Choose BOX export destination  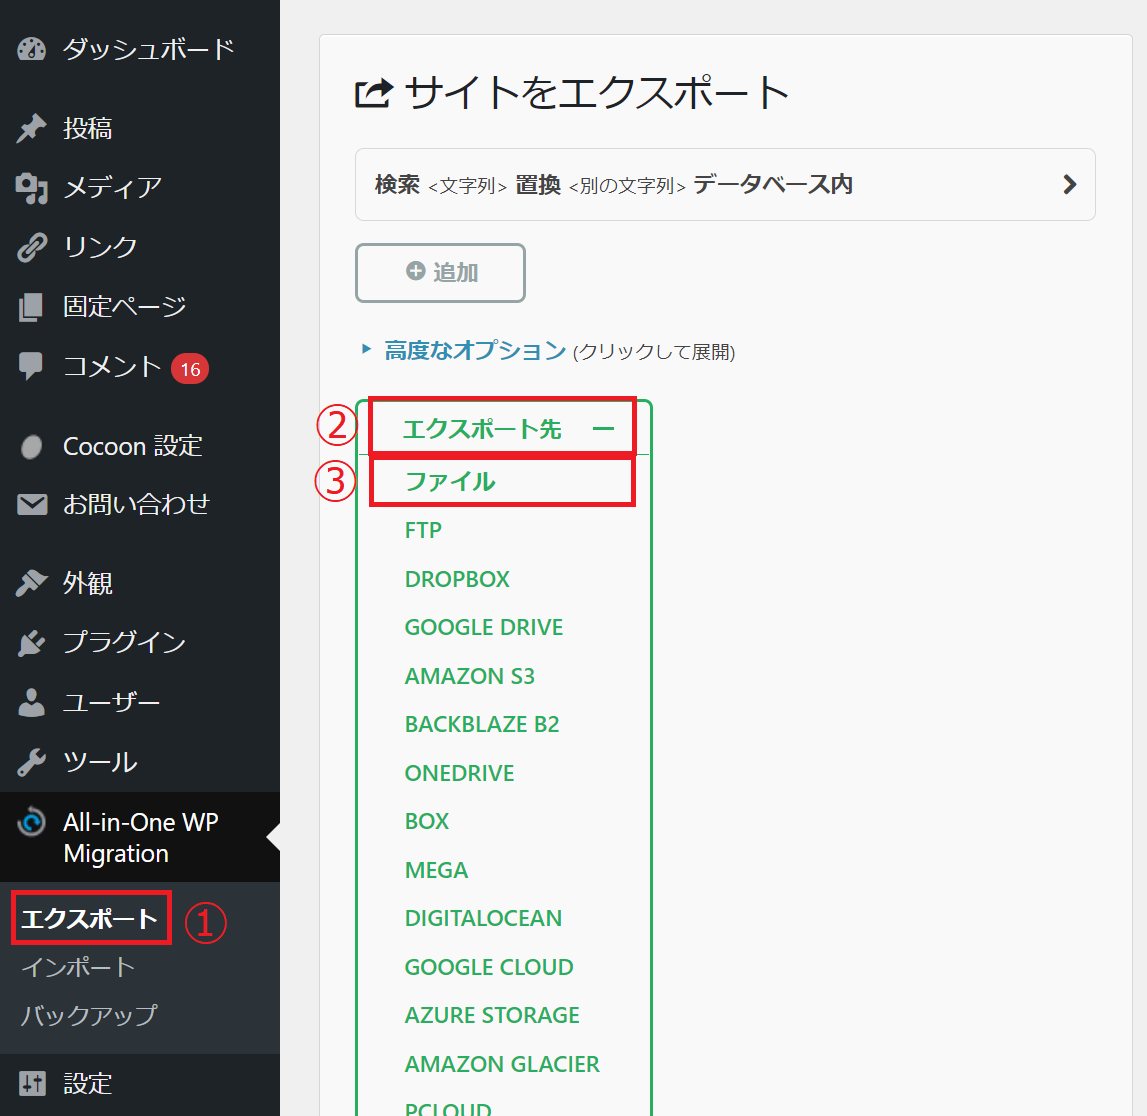426,821
